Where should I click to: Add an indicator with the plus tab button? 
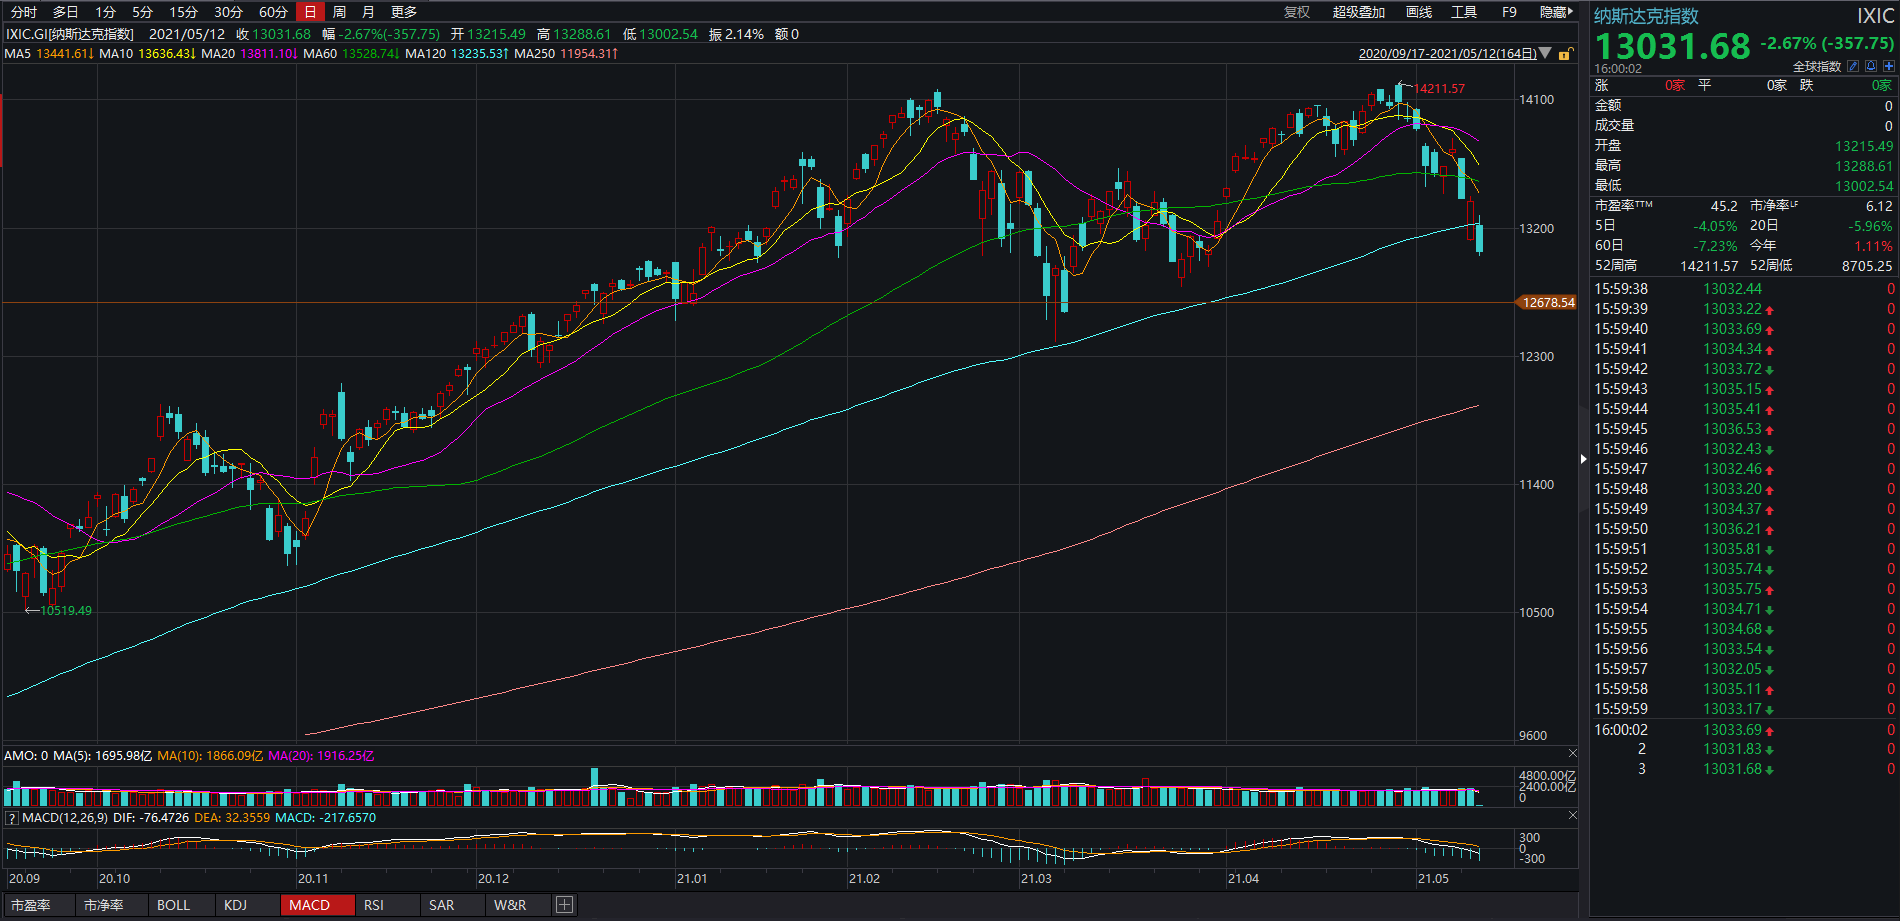click(564, 905)
